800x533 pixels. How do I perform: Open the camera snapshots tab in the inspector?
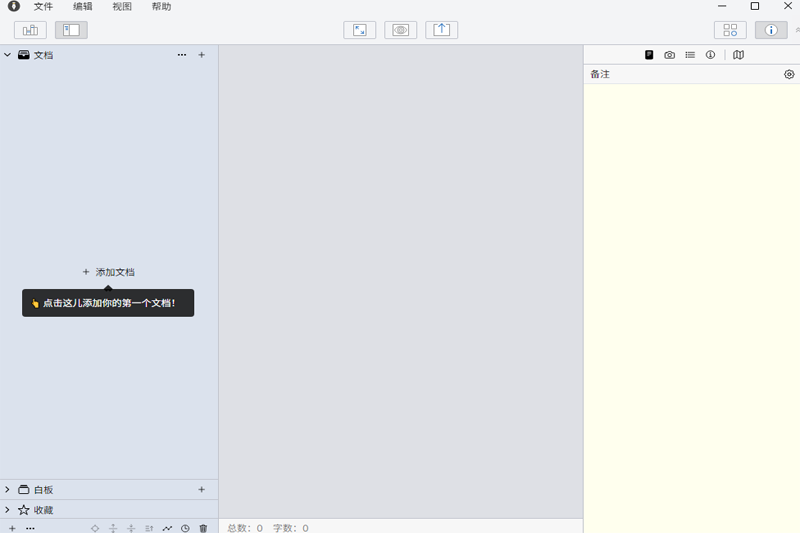point(669,55)
